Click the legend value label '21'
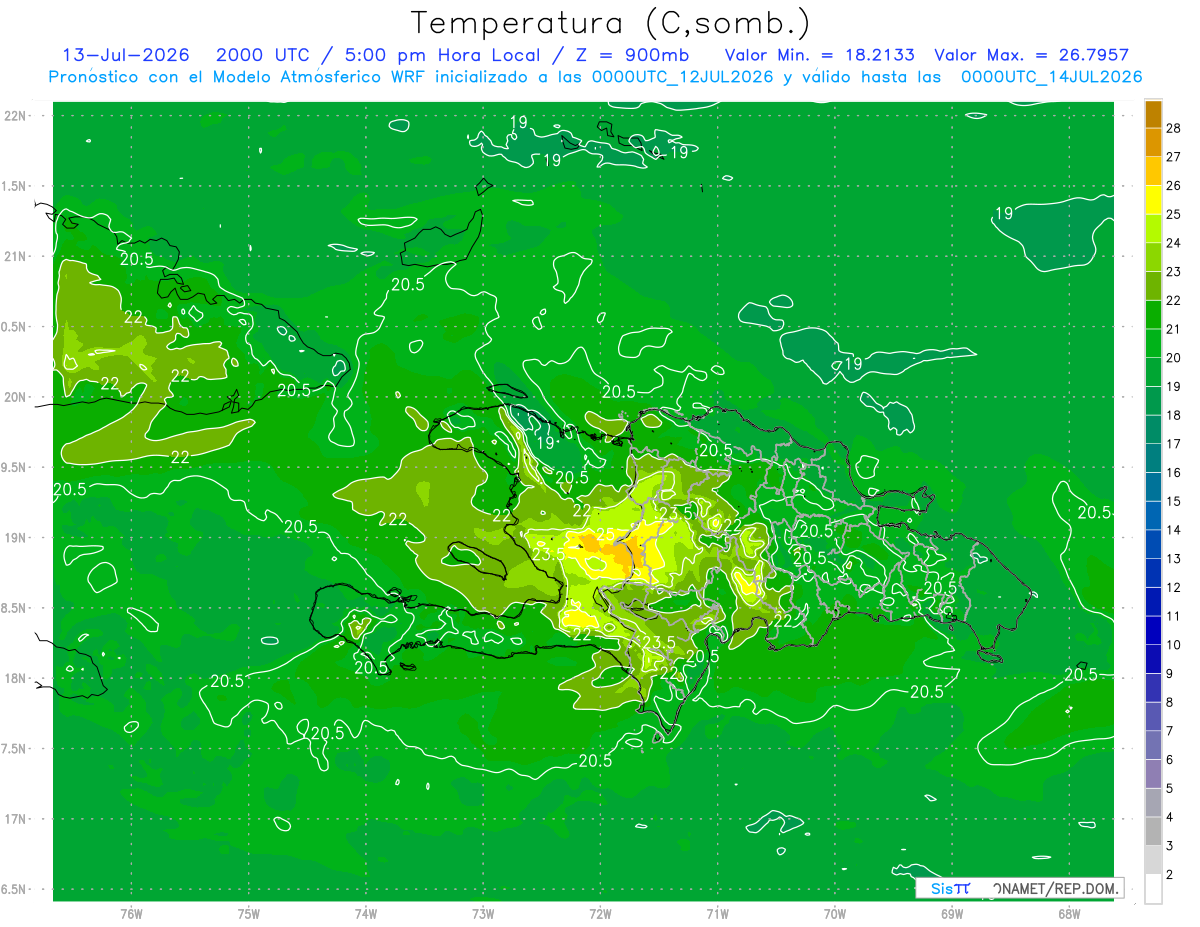Viewport: 1200px width, 927px height. [x=1174, y=329]
